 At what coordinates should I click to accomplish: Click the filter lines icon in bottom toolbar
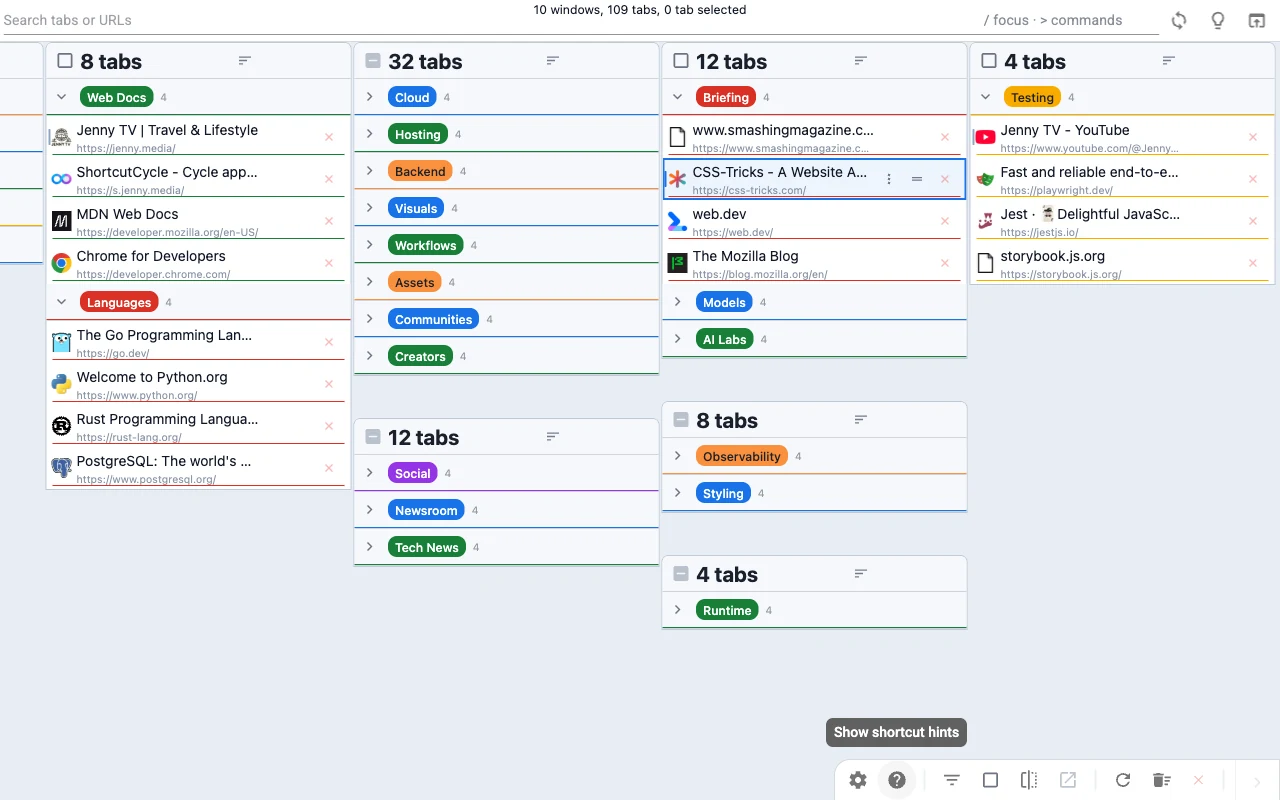951,780
